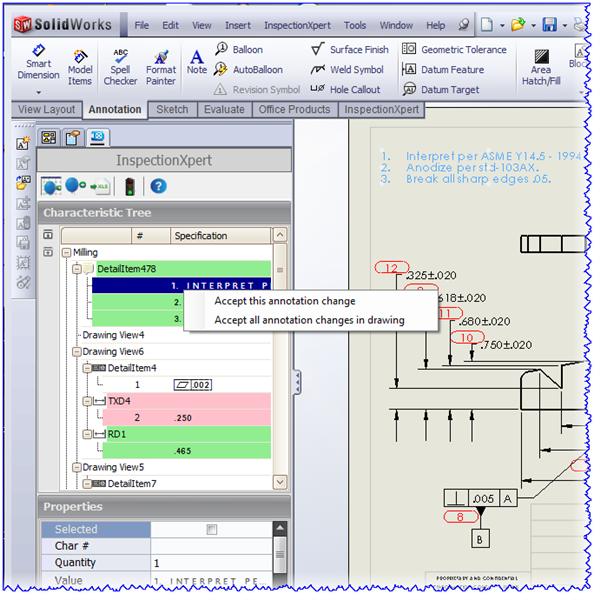Image resolution: width=600 pixels, height=600 pixels.
Task: Toggle the Selected property checkbox
Action: [212, 530]
